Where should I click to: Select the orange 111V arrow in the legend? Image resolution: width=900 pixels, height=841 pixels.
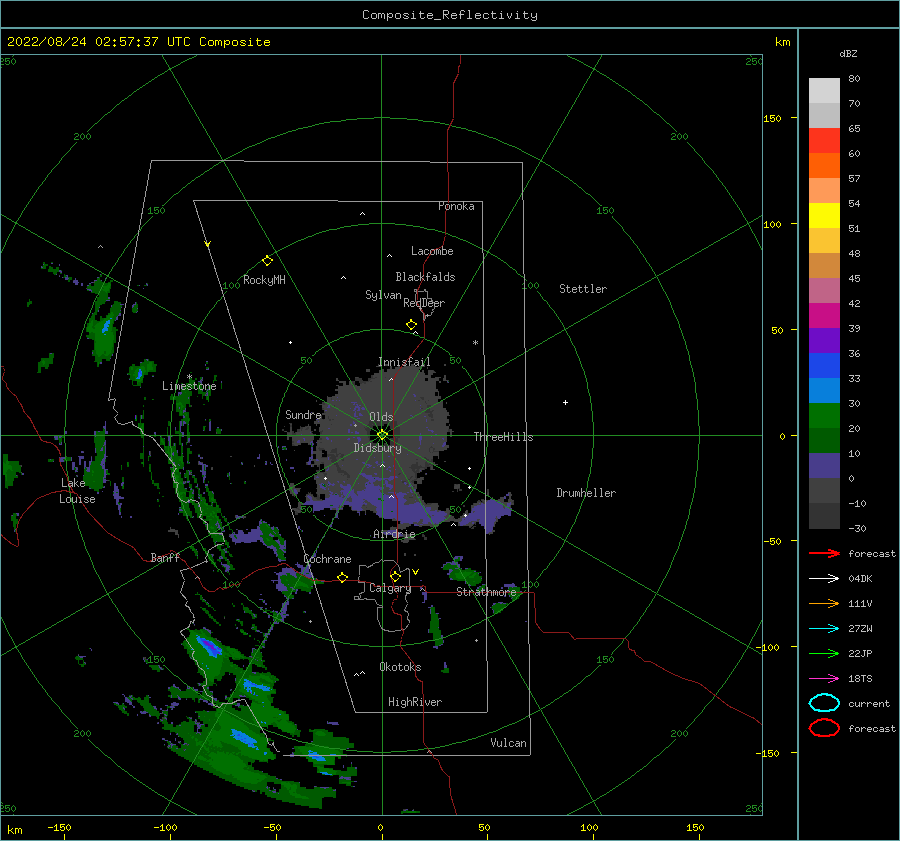click(x=824, y=603)
